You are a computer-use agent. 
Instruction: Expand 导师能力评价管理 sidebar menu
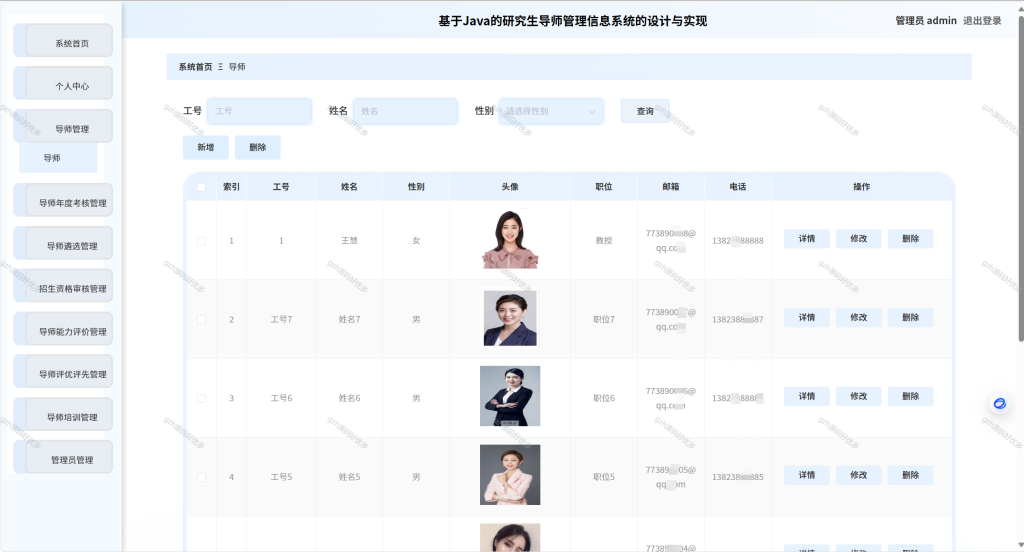(69, 329)
